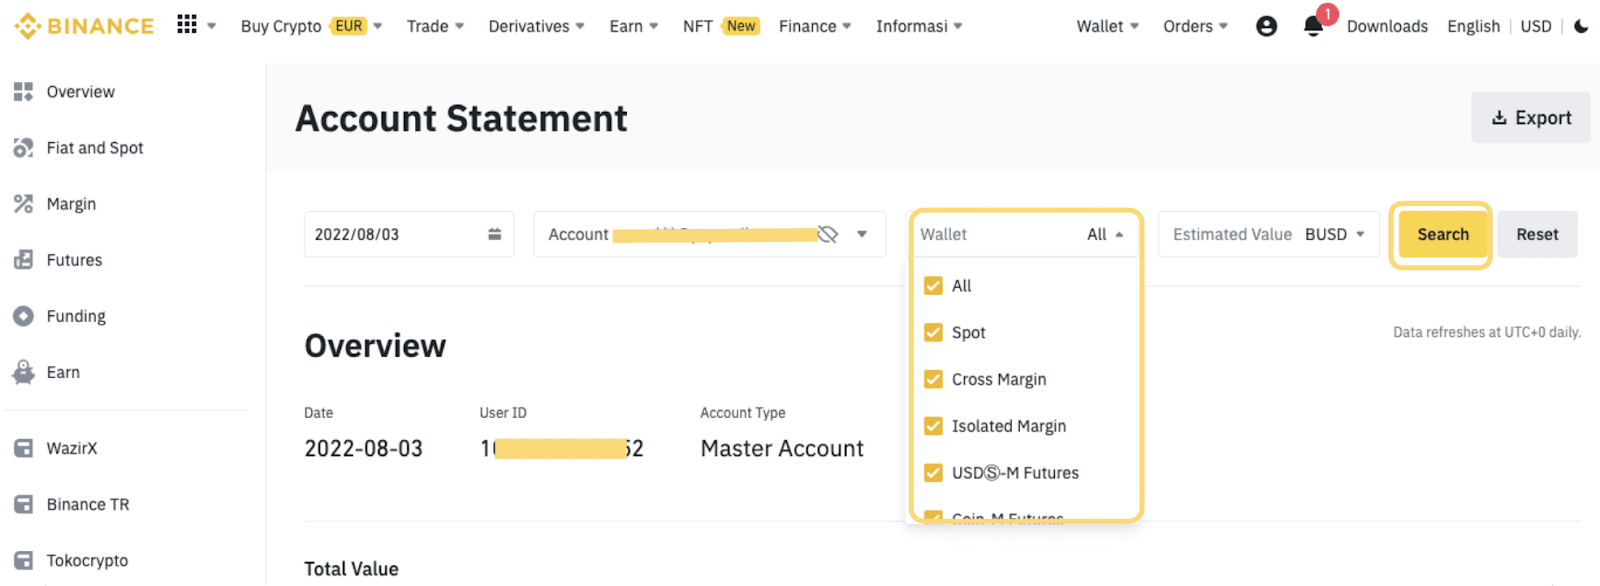Image resolution: width=1600 pixels, height=586 pixels.
Task: Uncheck the Isolated Margin checkbox
Action: pos(933,426)
